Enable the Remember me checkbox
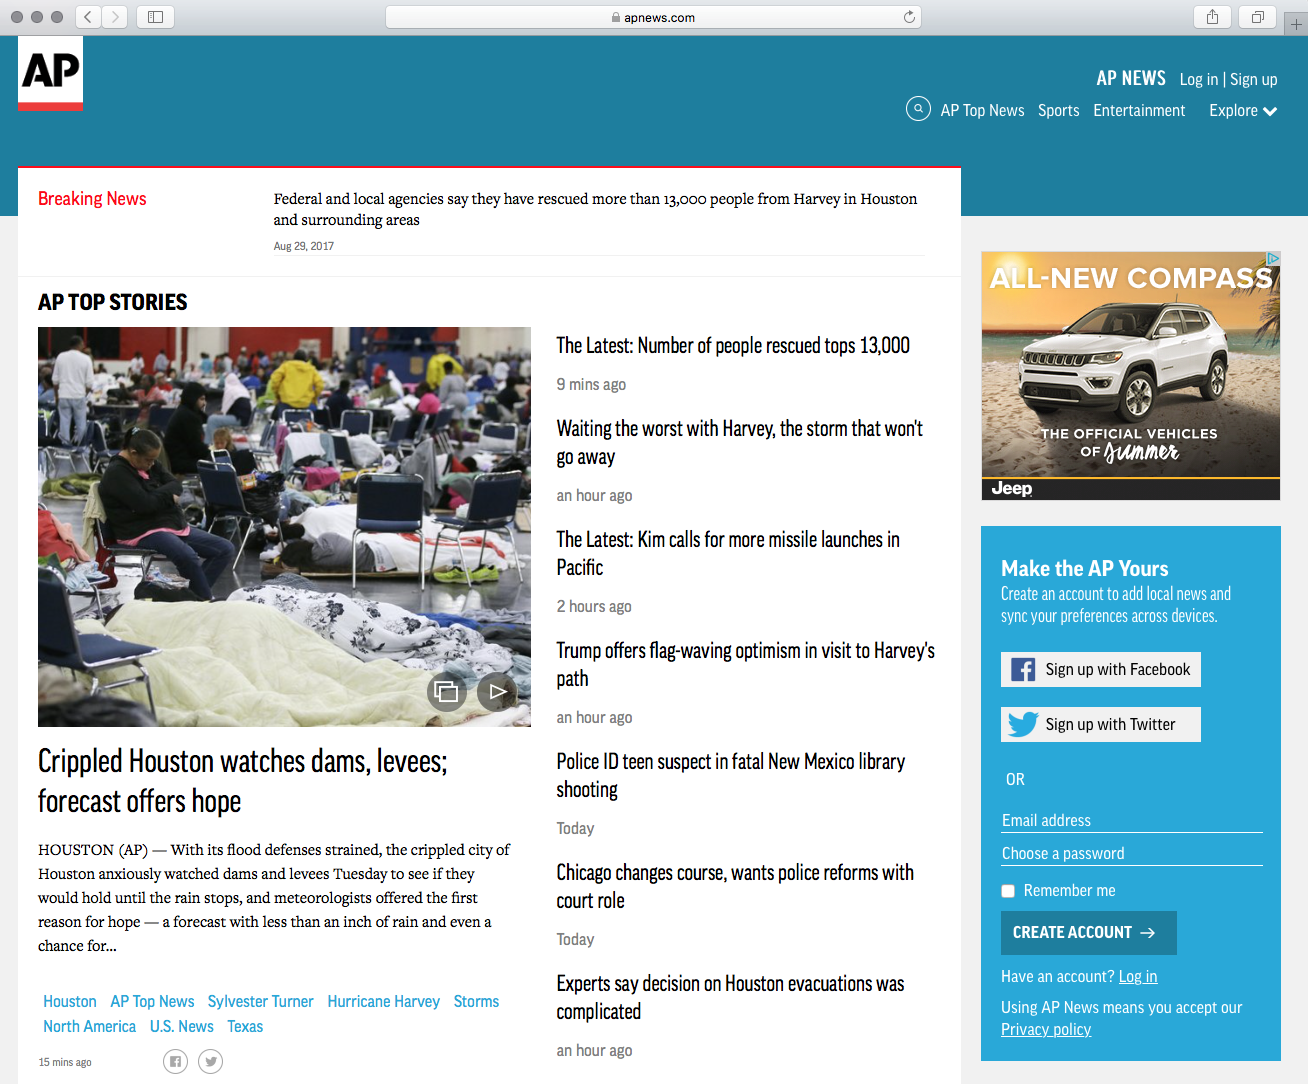Screen dimensions: 1308x1084 pos(1008,891)
